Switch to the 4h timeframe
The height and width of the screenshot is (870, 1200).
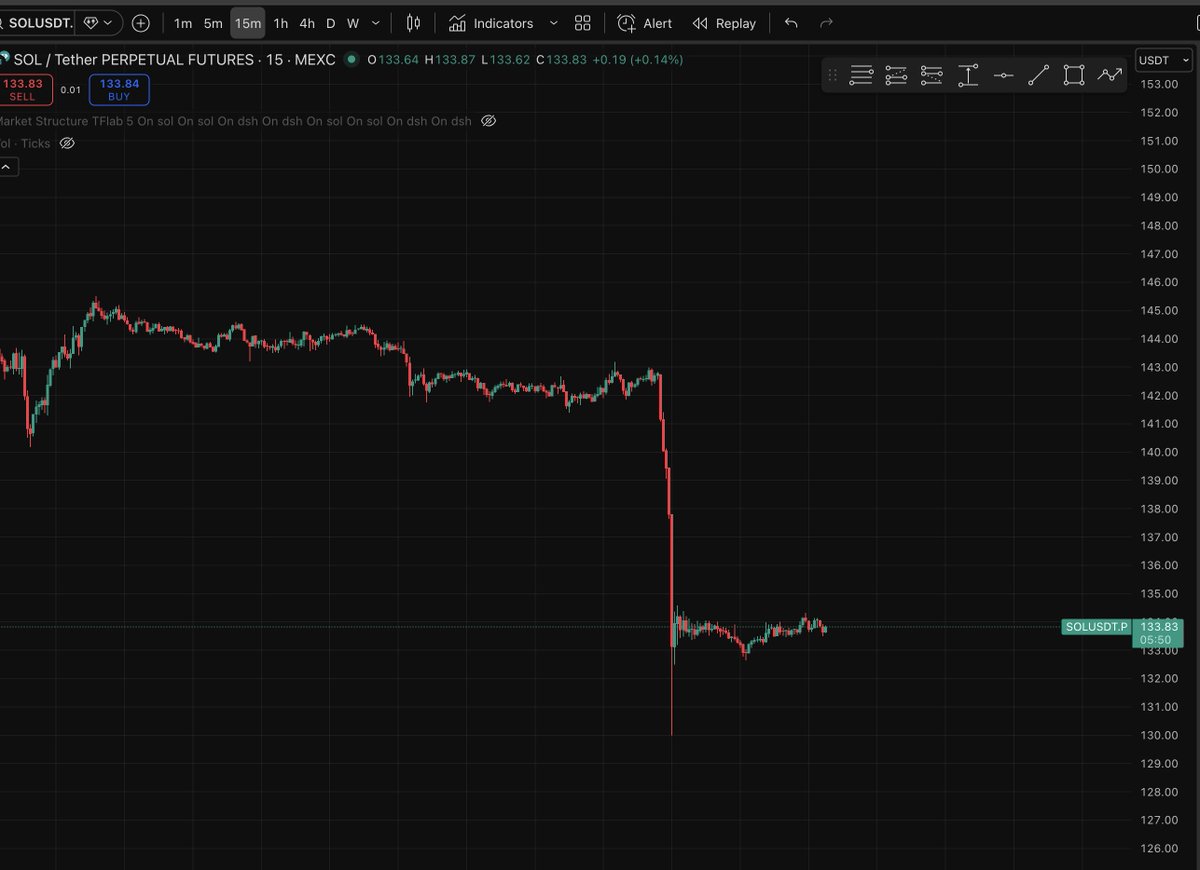pyautogui.click(x=307, y=23)
